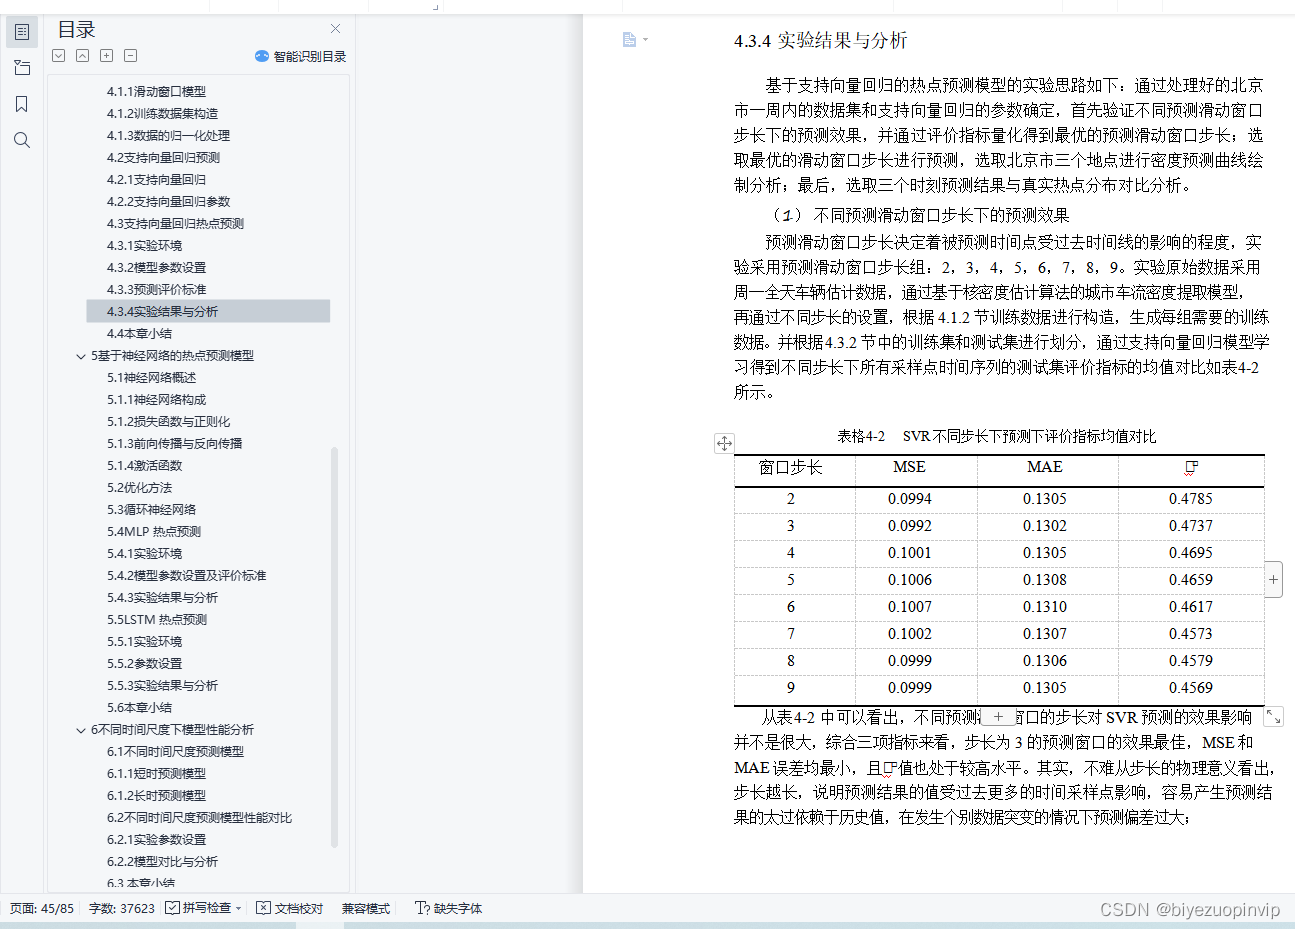Go to 6.1不同时间尺度预测模型 in outline
This screenshot has height=929, width=1295.
[x=175, y=752]
